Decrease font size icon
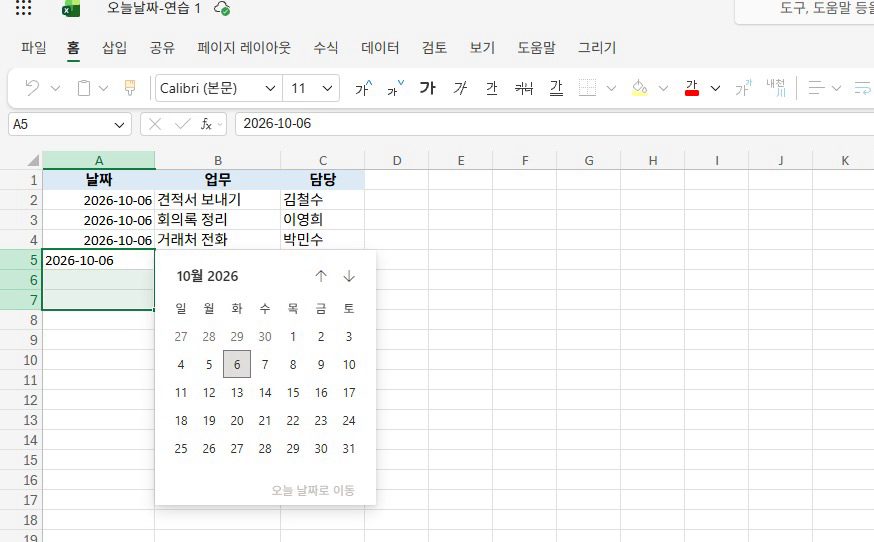The height and width of the screenshot is (542, 874). (x=395, y=88)
